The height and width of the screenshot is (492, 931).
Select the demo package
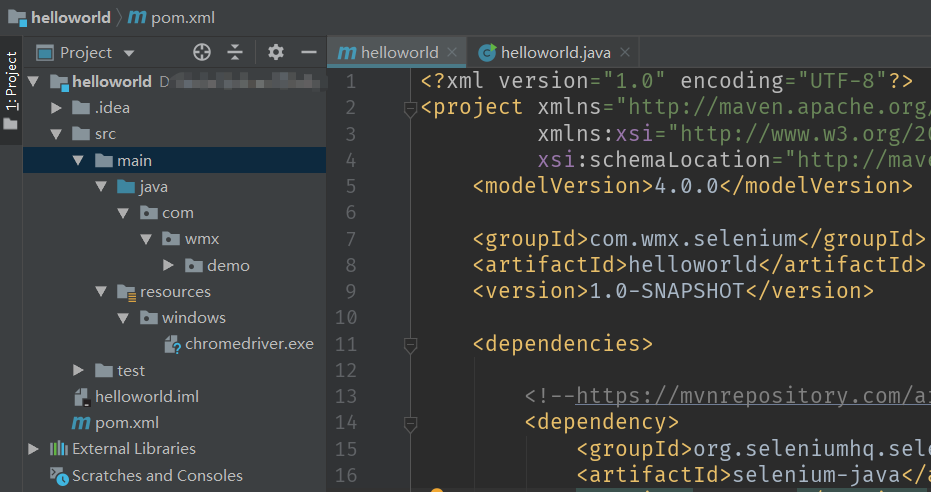228,265
